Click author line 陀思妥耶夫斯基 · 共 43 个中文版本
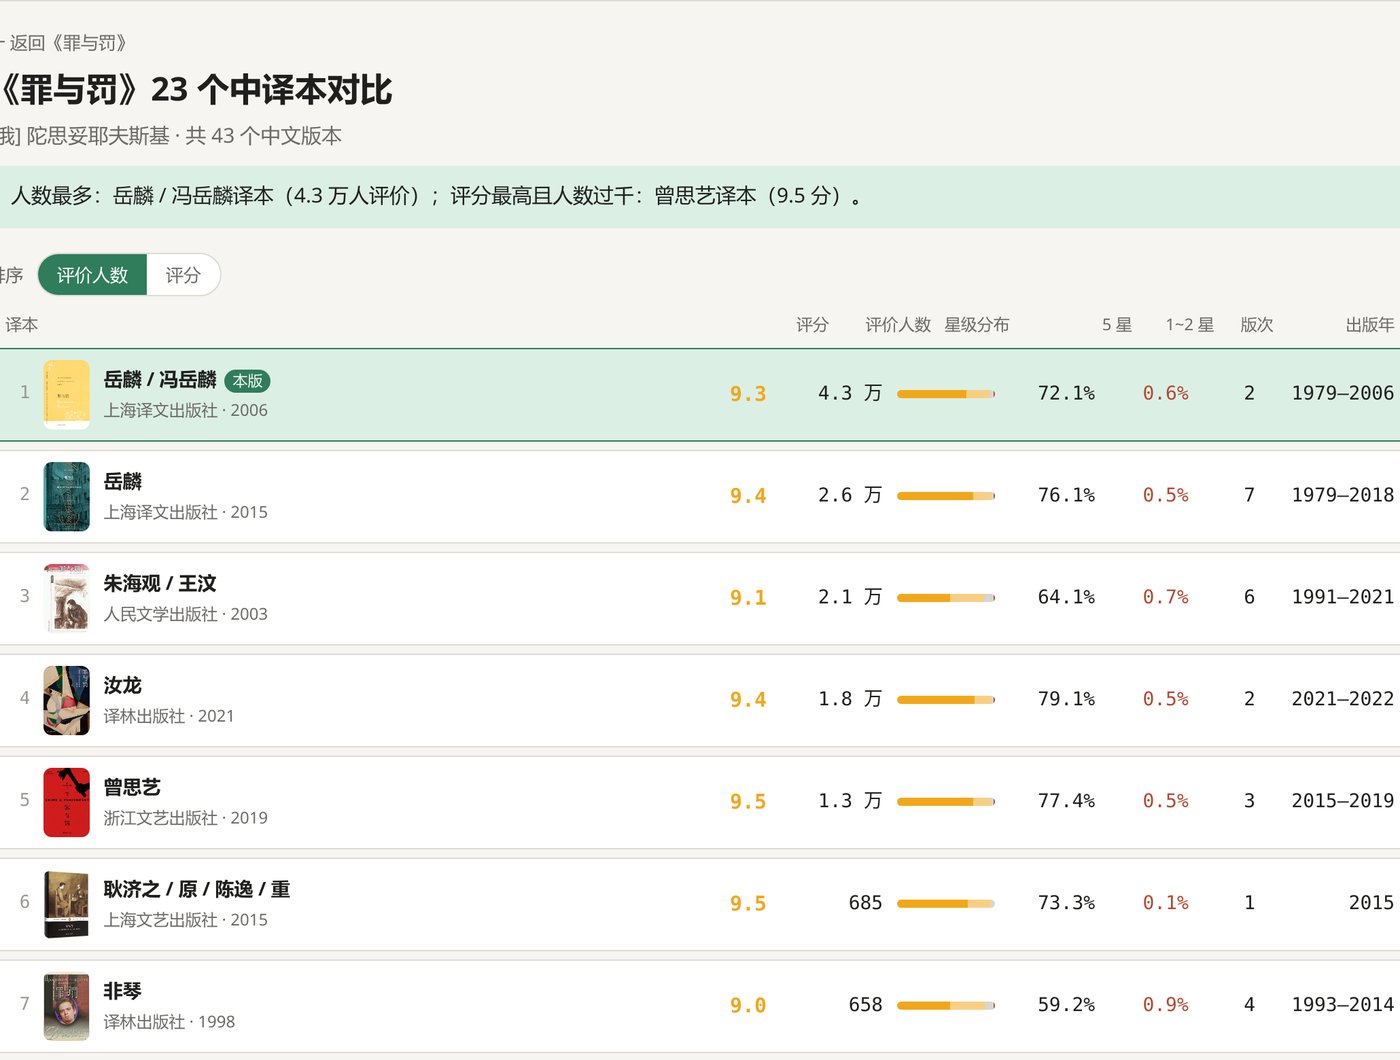The width and height of the screenshot is (1400, 1060). (171, 136)
